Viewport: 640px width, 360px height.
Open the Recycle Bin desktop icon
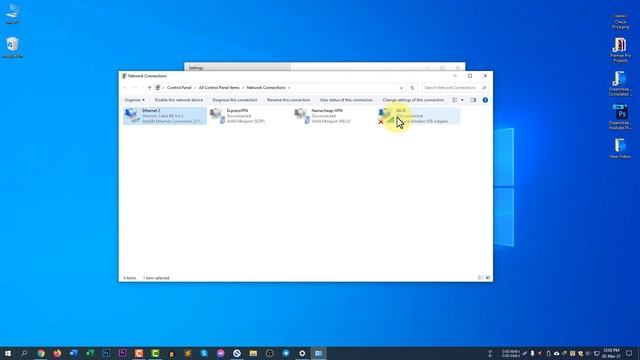[x=13, y=47]
